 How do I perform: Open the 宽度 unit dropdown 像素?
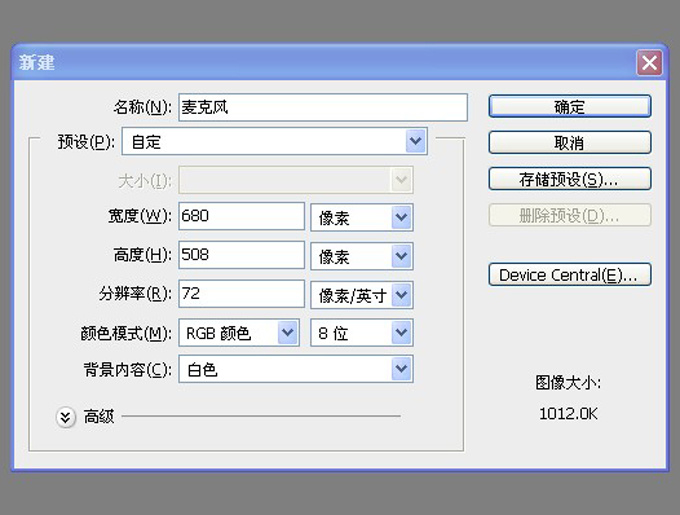(362, 217)
